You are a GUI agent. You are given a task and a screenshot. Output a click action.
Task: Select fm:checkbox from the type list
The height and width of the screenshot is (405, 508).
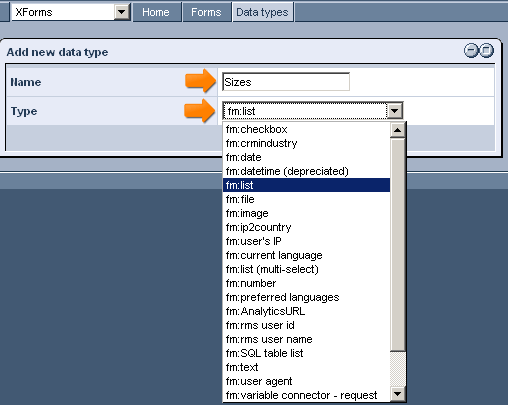coord(306,129)
